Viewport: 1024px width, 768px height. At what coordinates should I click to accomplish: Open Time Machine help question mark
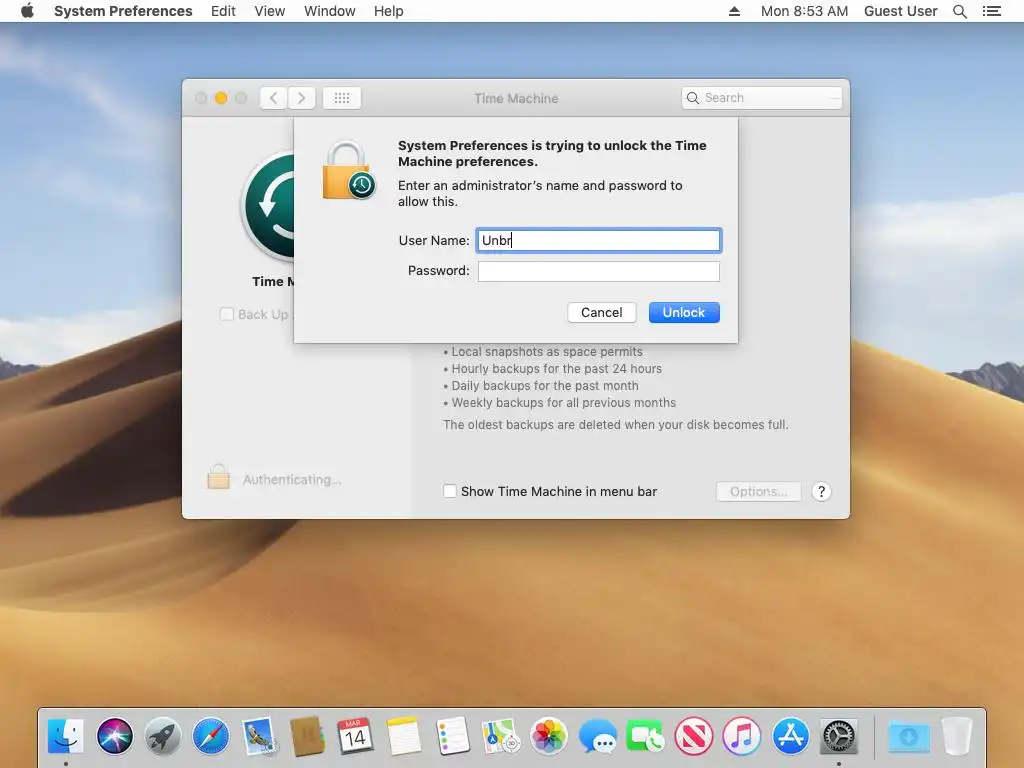point(821,492)
